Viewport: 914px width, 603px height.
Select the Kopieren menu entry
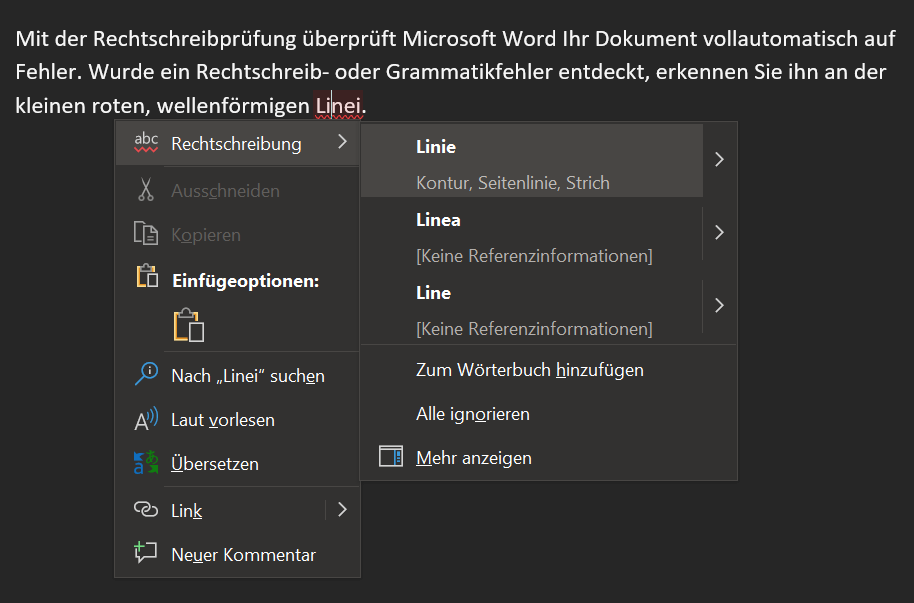click(x=237, y=234)
